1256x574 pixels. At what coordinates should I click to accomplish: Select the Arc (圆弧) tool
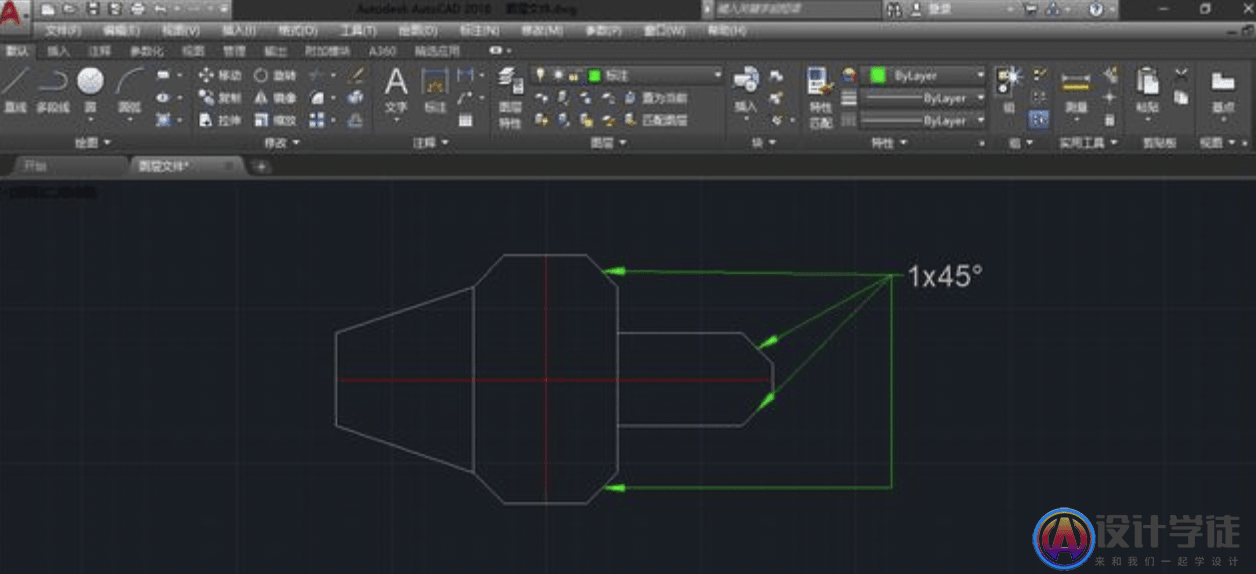pyautogui.click(x=130, y=89)
